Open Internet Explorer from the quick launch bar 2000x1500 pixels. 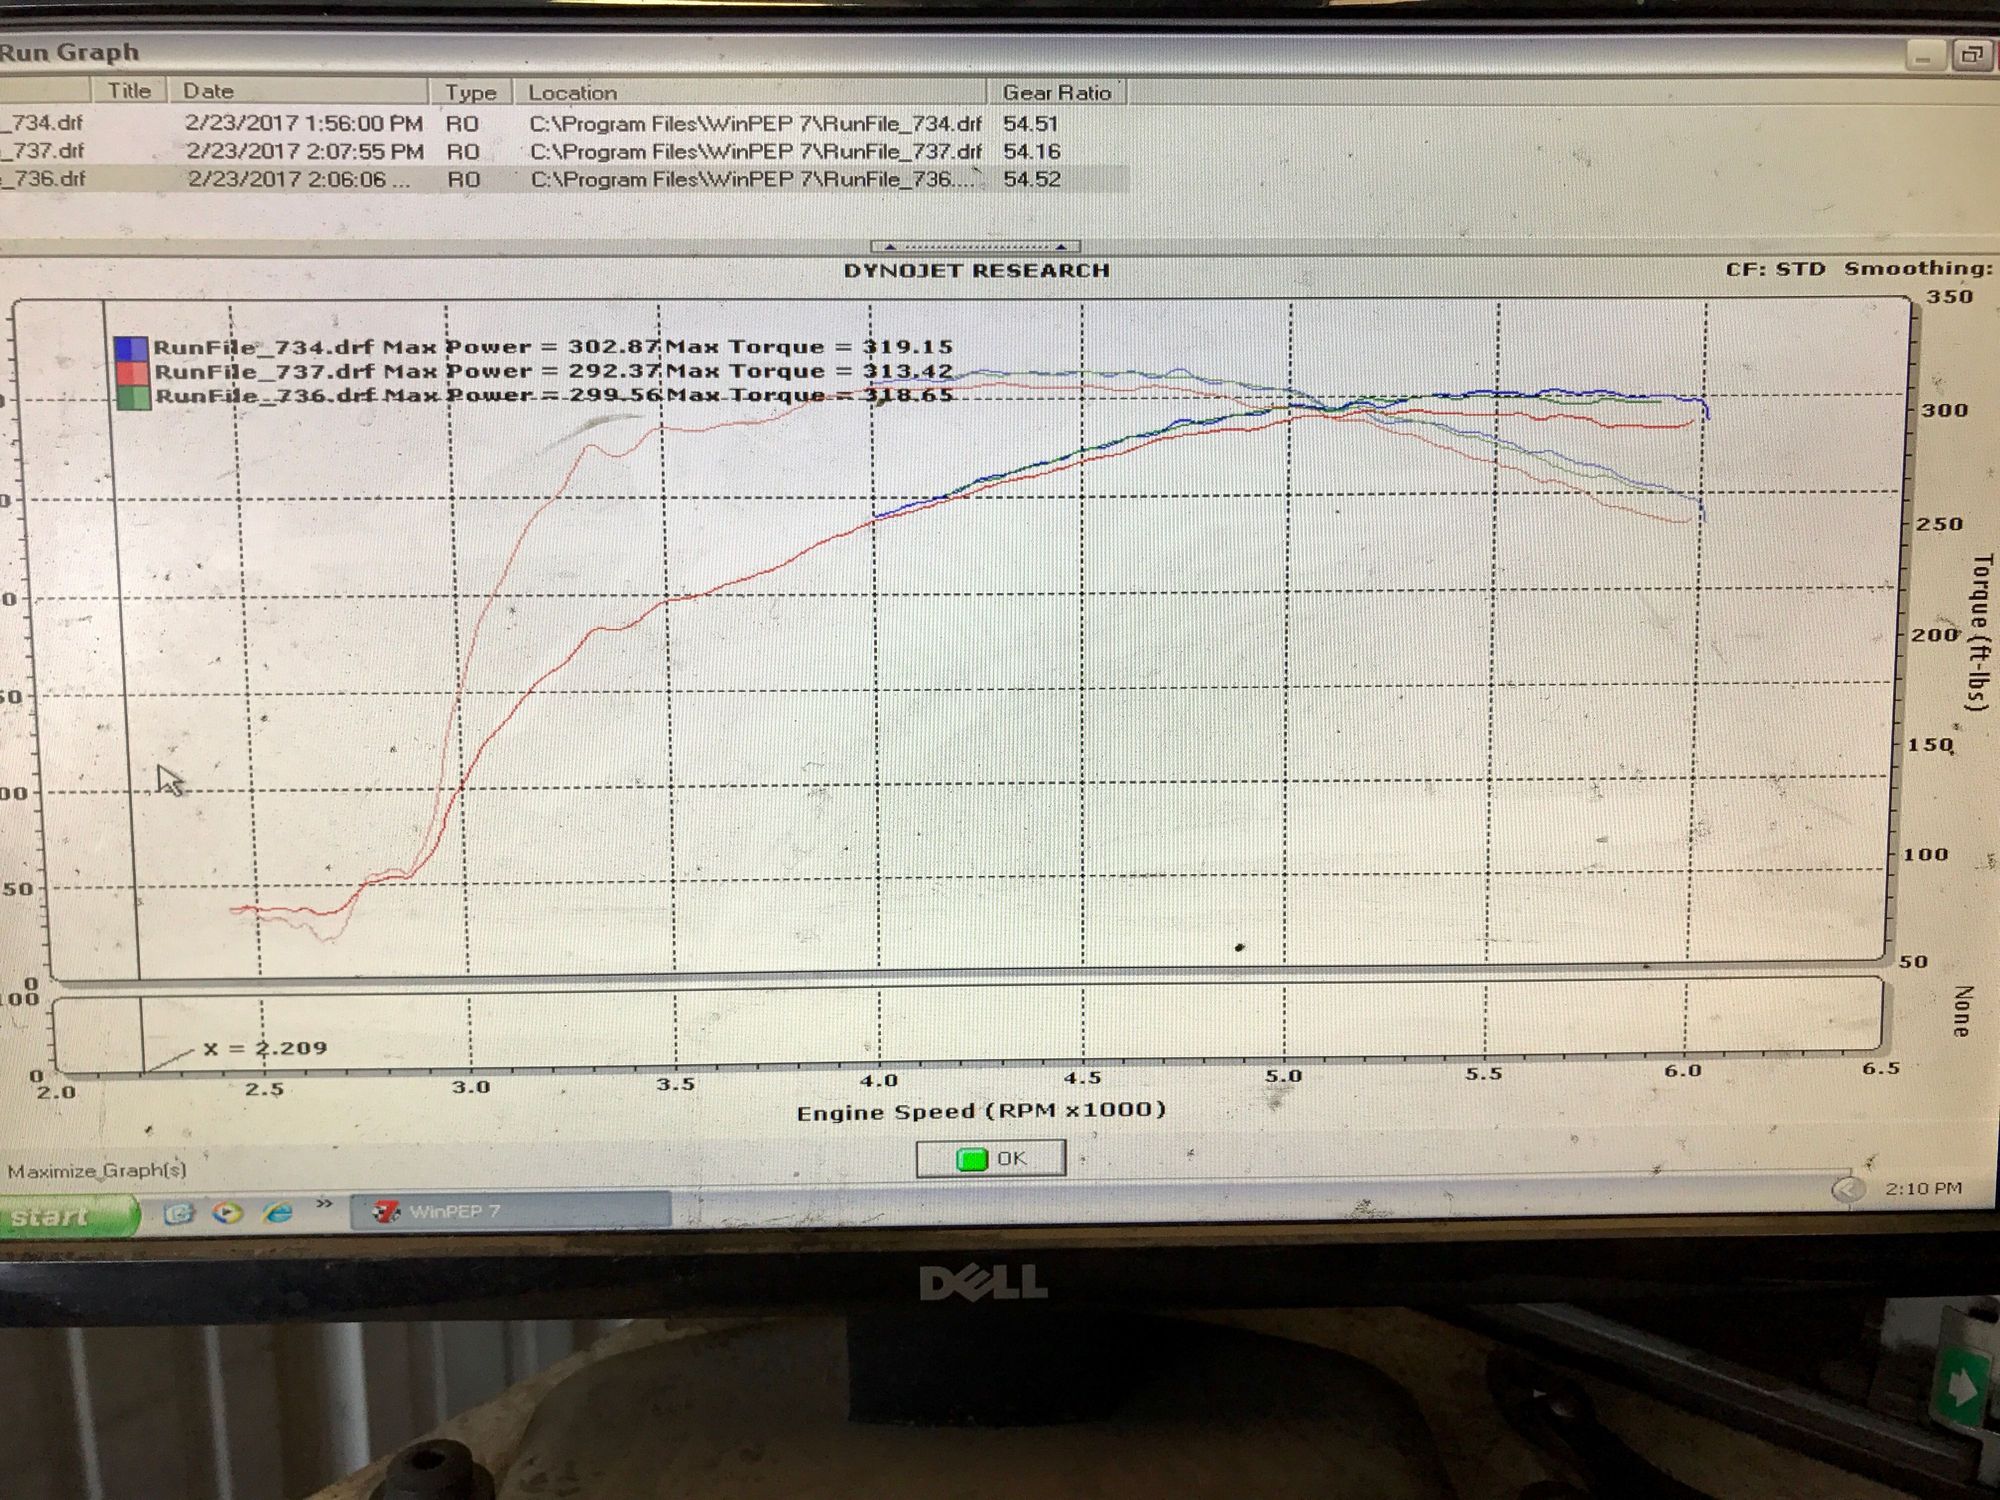(277, 1213)
